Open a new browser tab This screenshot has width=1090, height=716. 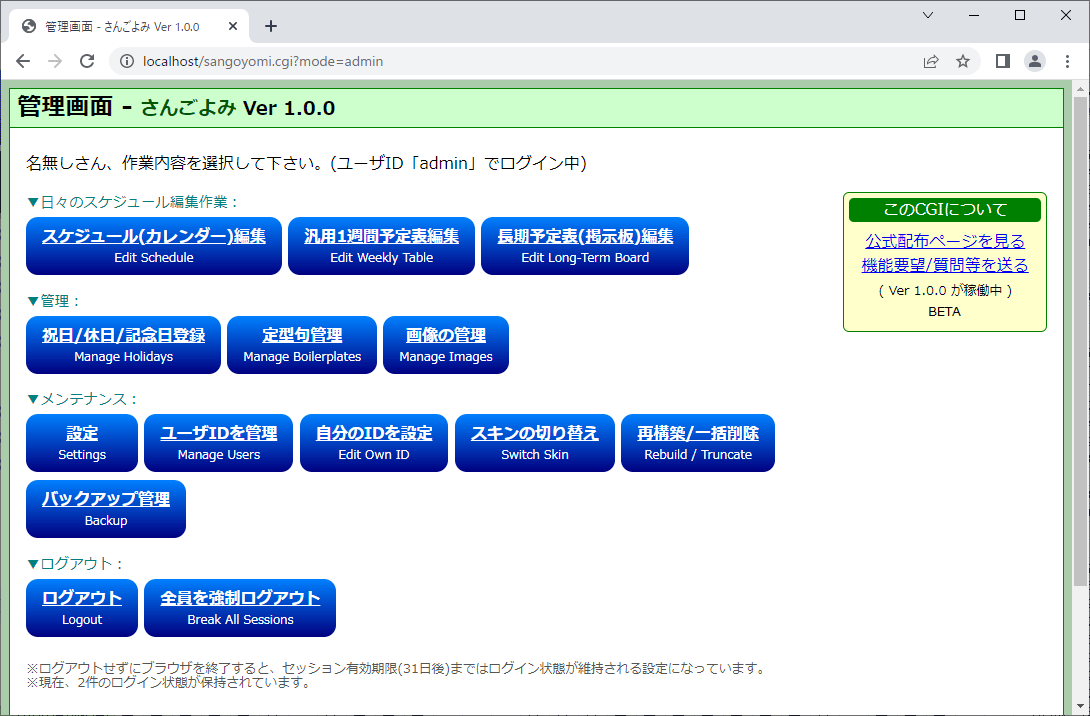(271, 26)
